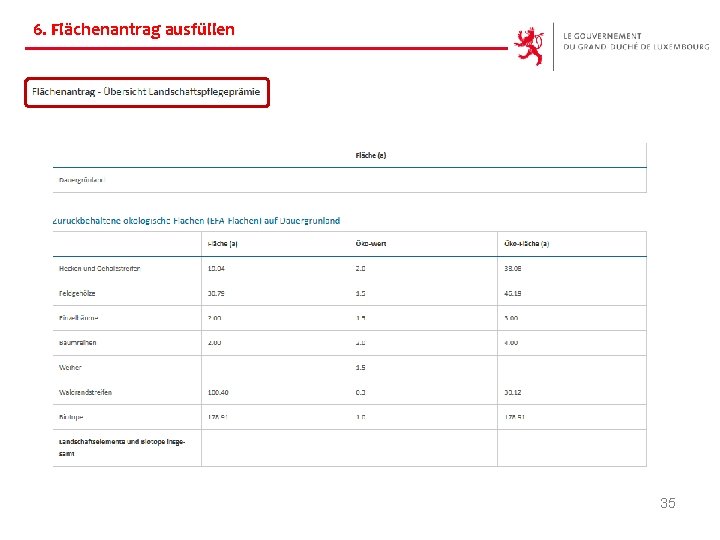
Task: Click the '6. Flächenantrag ausfüllen' slide title
Action: point(134,29)
